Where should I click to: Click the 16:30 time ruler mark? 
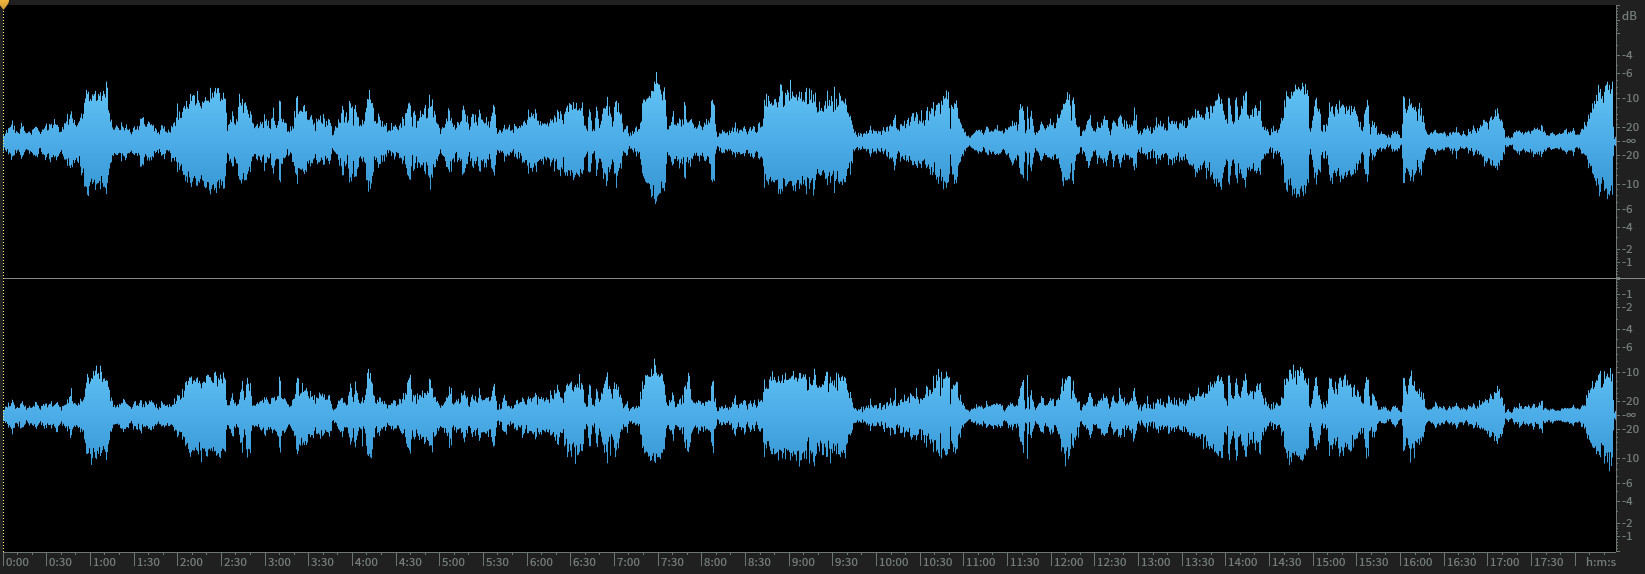1460,562
